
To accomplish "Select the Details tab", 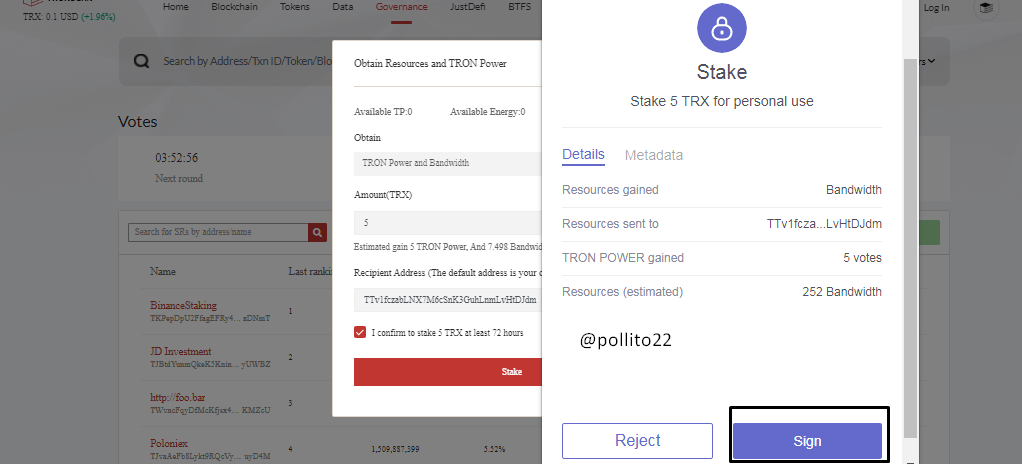I will click(583, 154).
